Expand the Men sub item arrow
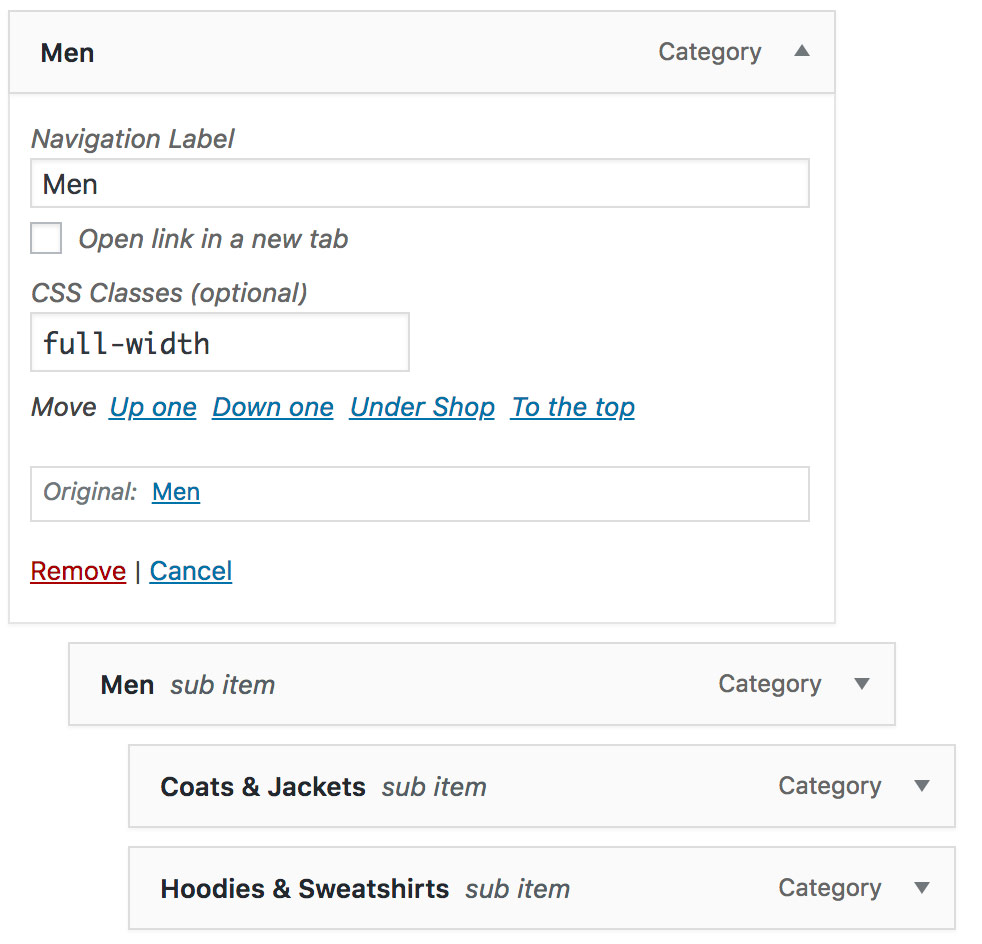The image size is (982, 944). pyautogui.click(x=862, y=683)
